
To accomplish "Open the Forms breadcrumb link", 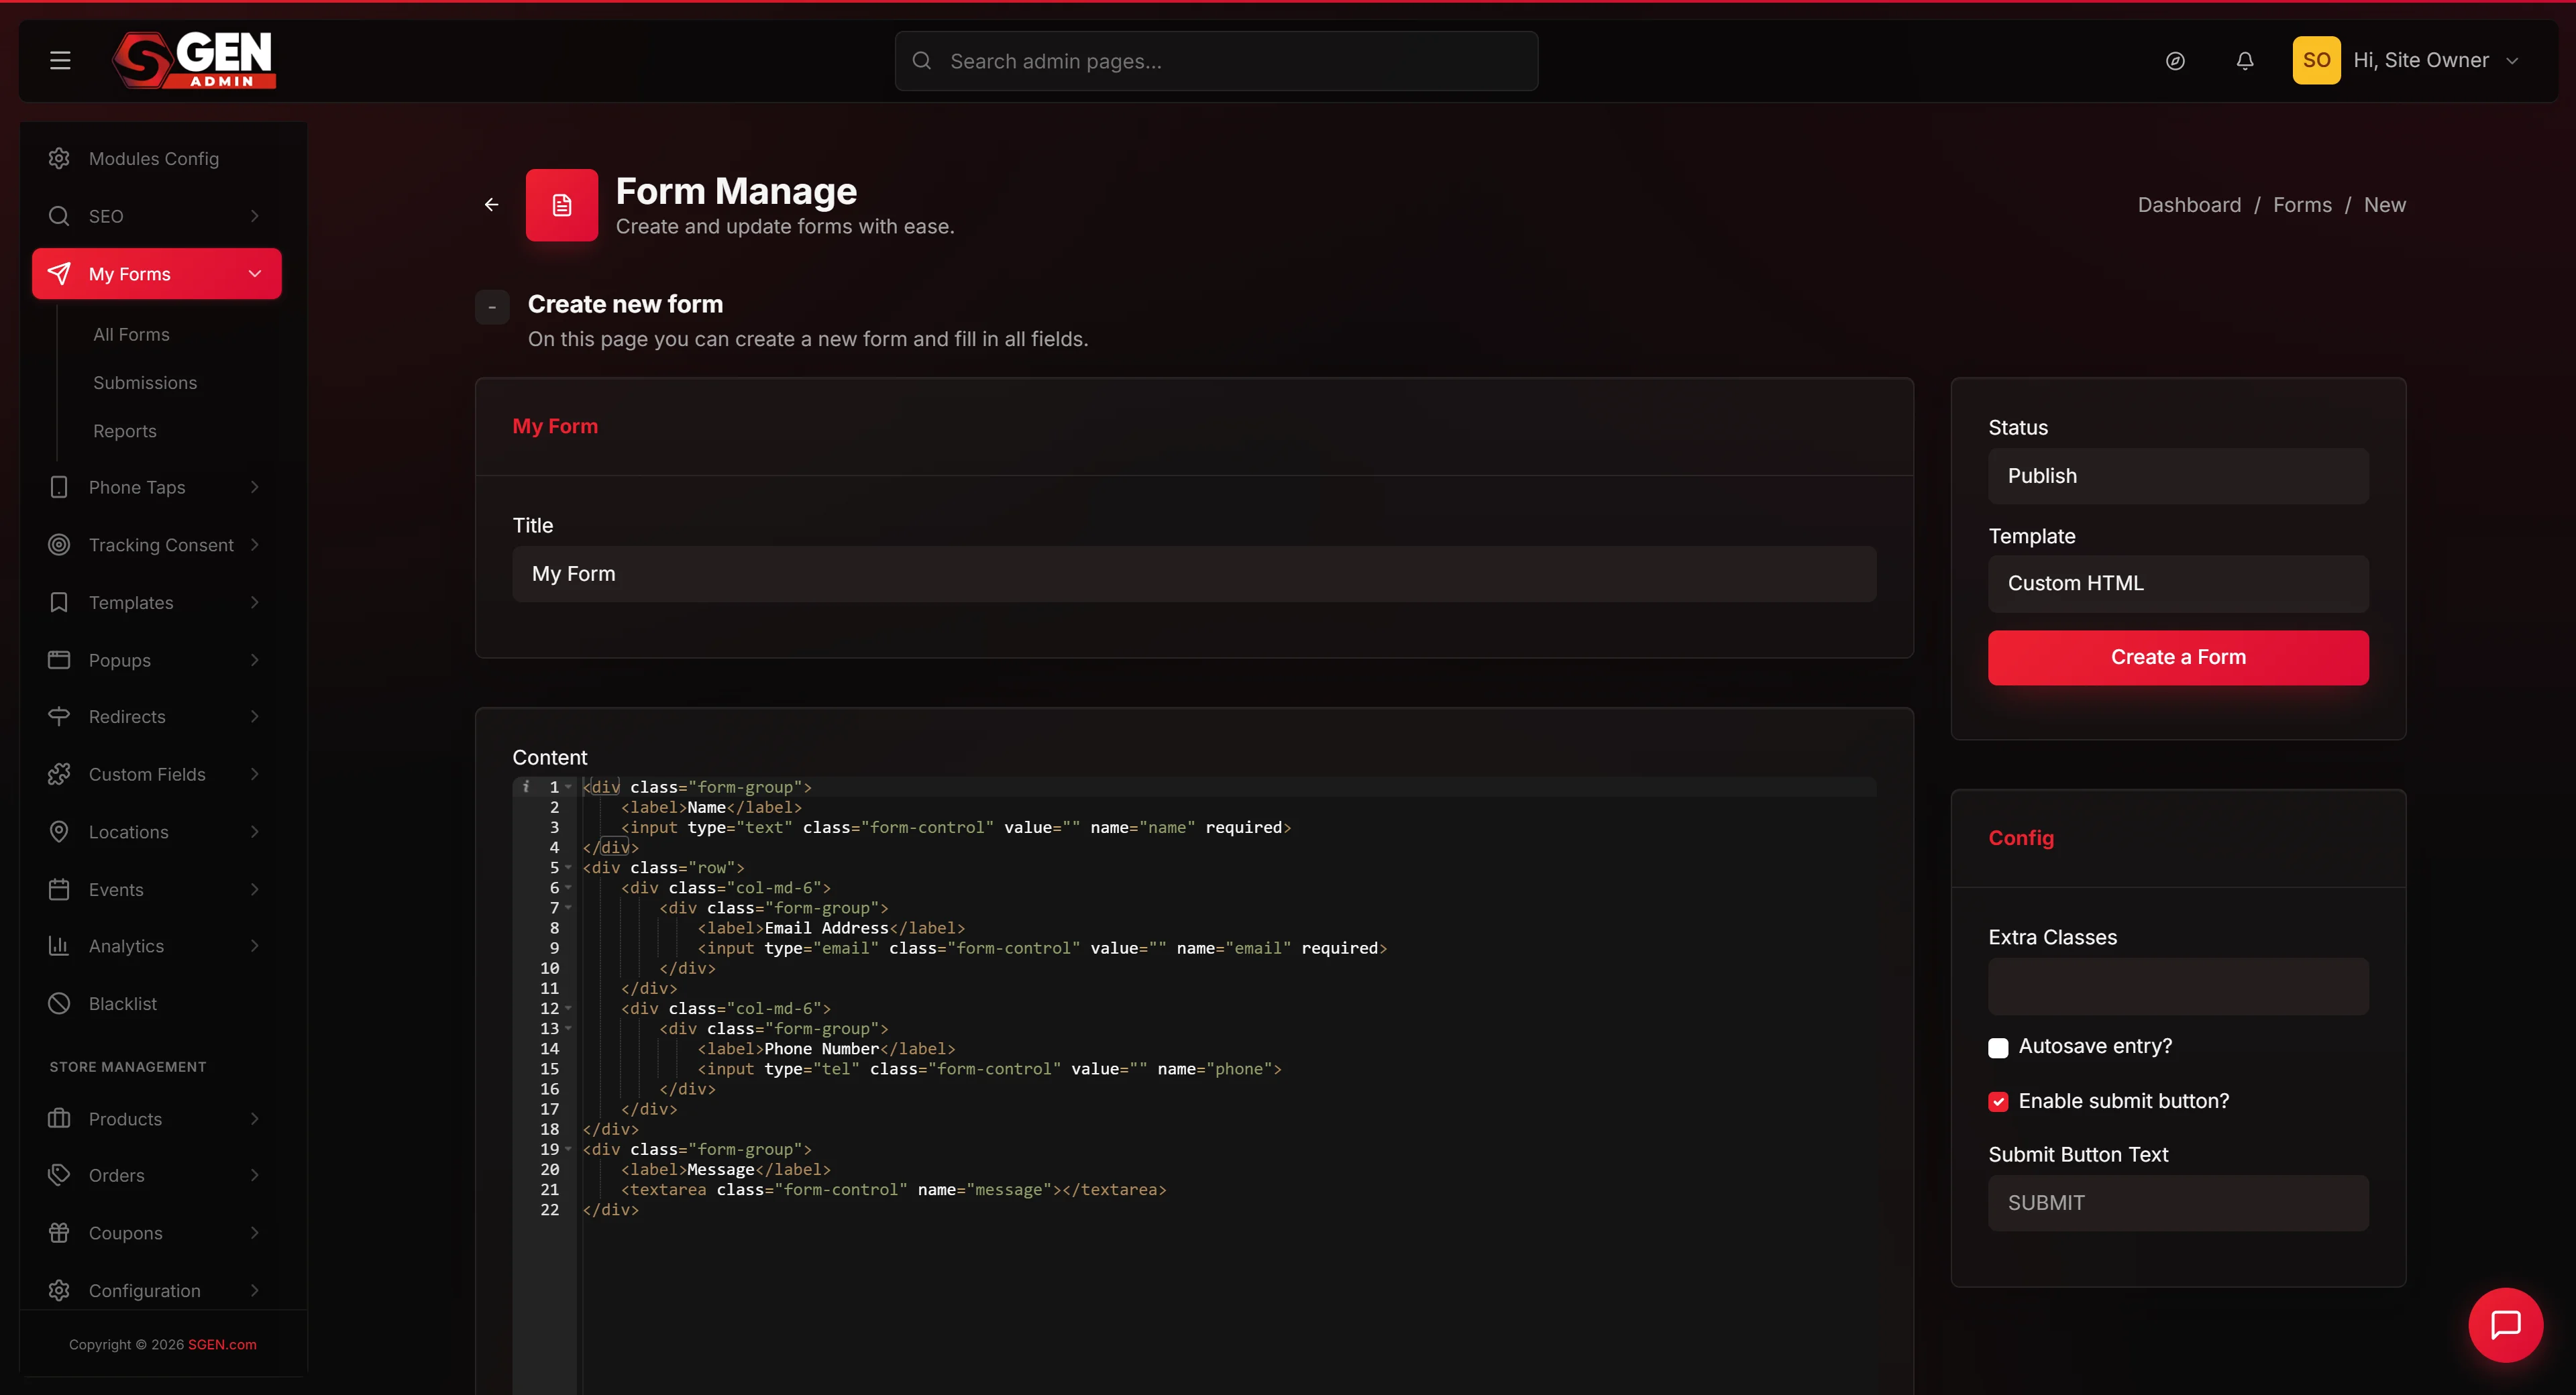I will 2302,205.
